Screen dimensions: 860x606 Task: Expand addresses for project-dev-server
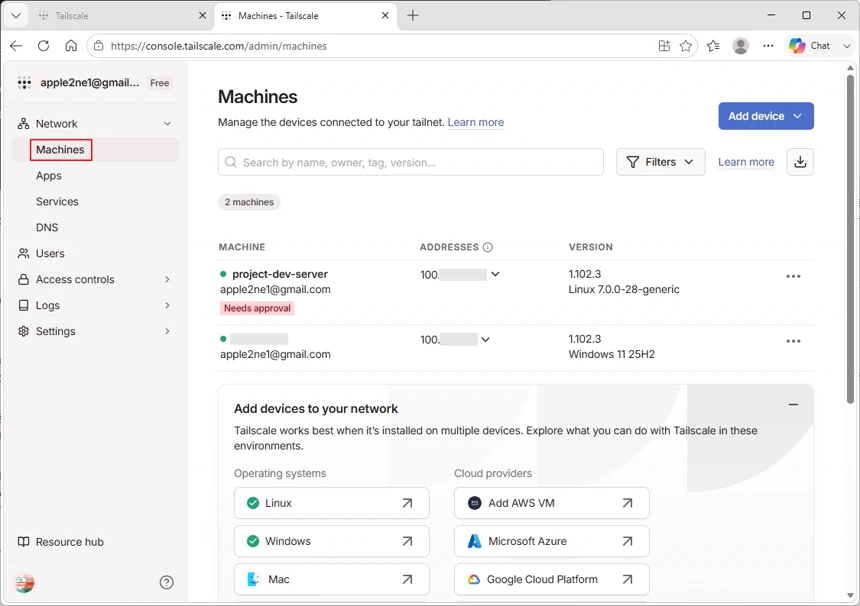[x=495, y=274]
